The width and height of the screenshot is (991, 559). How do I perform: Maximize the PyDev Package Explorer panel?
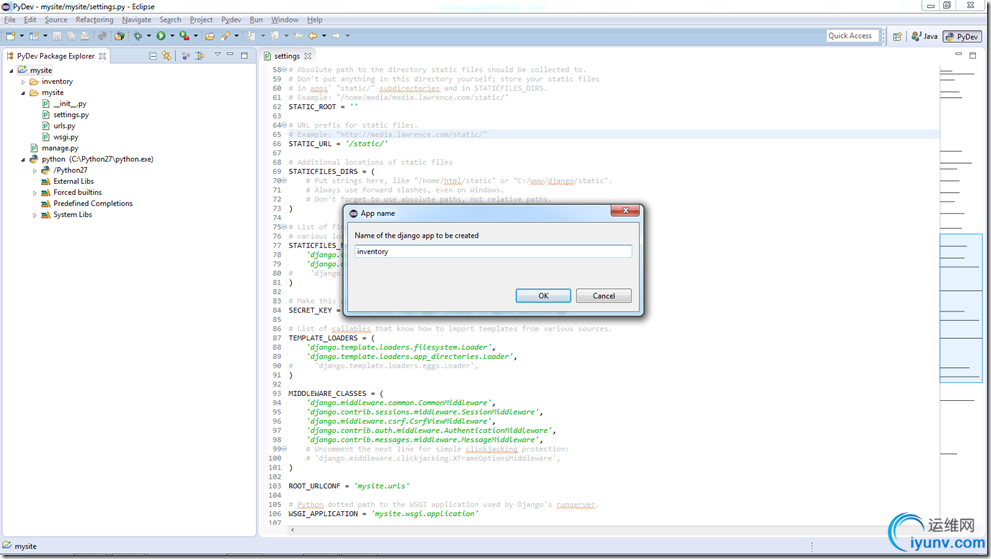click(x=245, y=55)
